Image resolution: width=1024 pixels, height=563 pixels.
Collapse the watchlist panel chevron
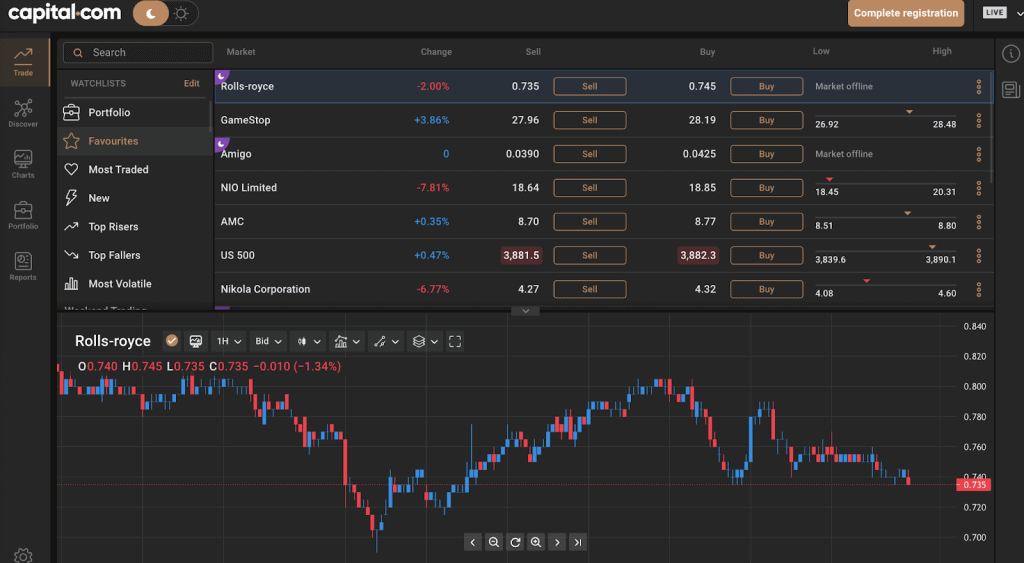coord(525,311)
